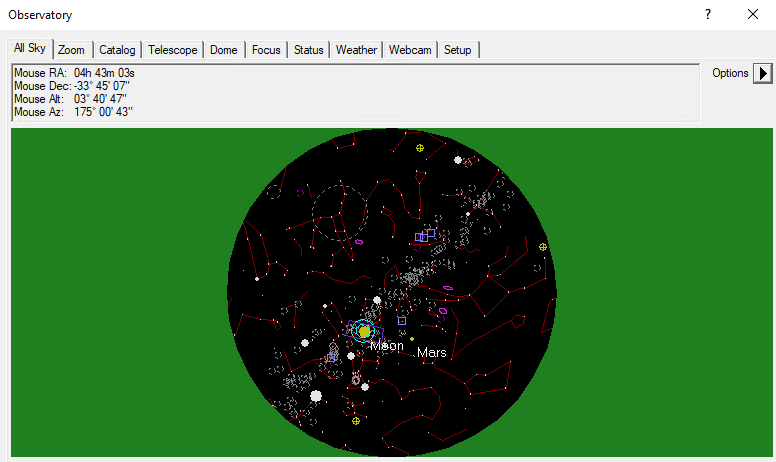Select the Telescope tab
Image resolution: width=776 pixels, height=462 pixels.
click(173, 50)
